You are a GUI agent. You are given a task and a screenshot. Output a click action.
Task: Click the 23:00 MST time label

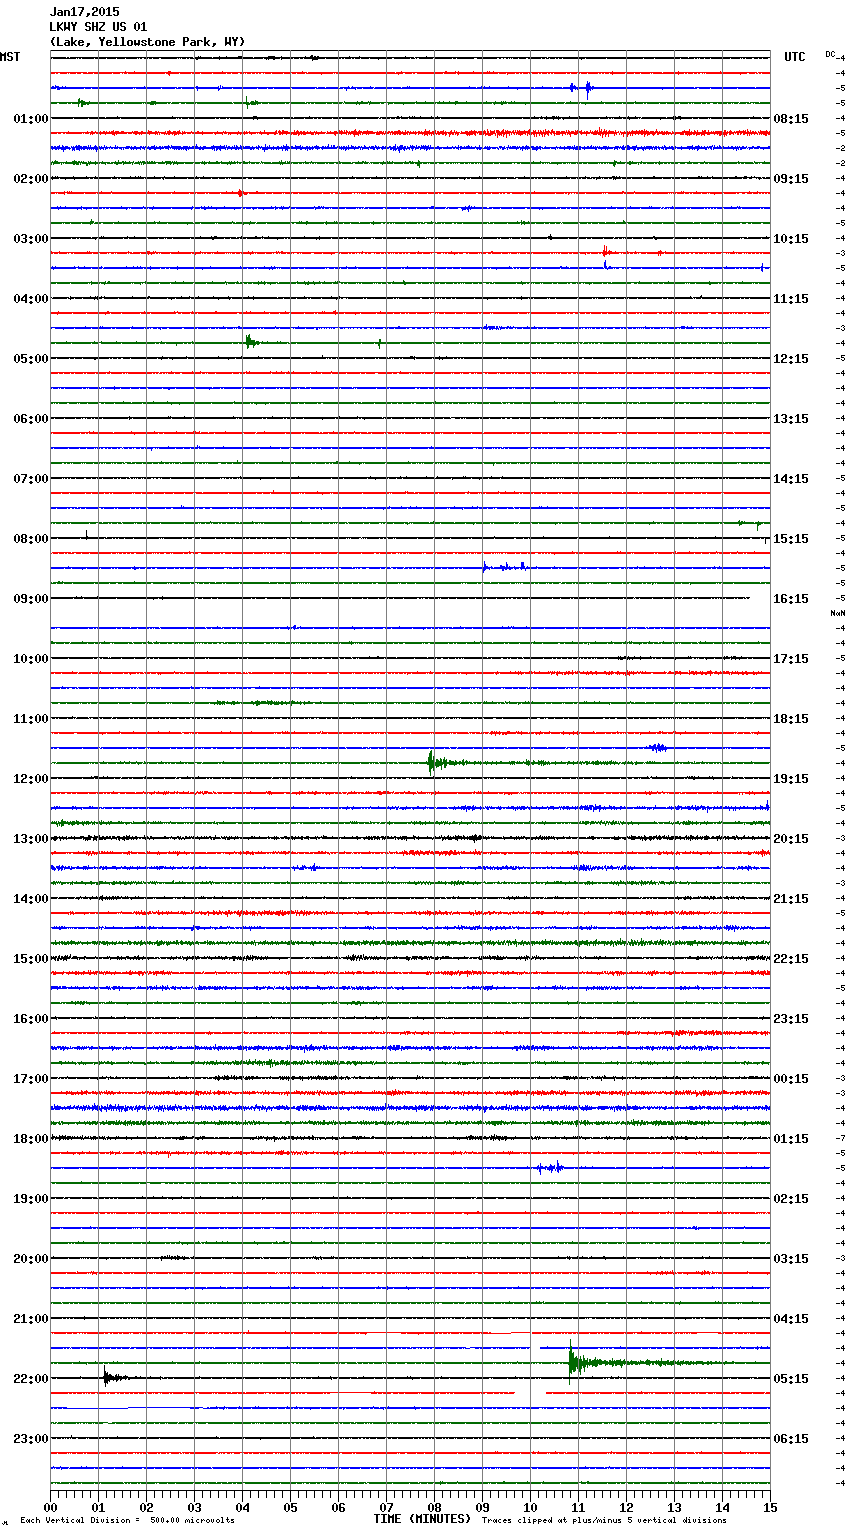click(x=31, y=1438)
